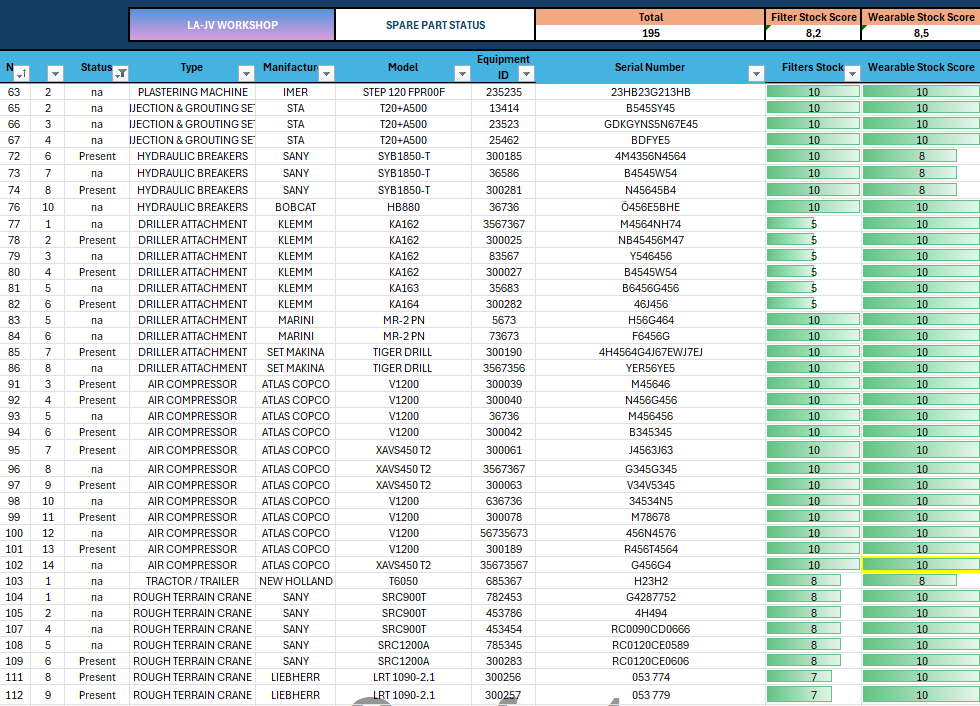The width and height of the screenshot is (980, 706).
Task: Select the Wearable Stock Score value 8,5
Action: (921, 33)
